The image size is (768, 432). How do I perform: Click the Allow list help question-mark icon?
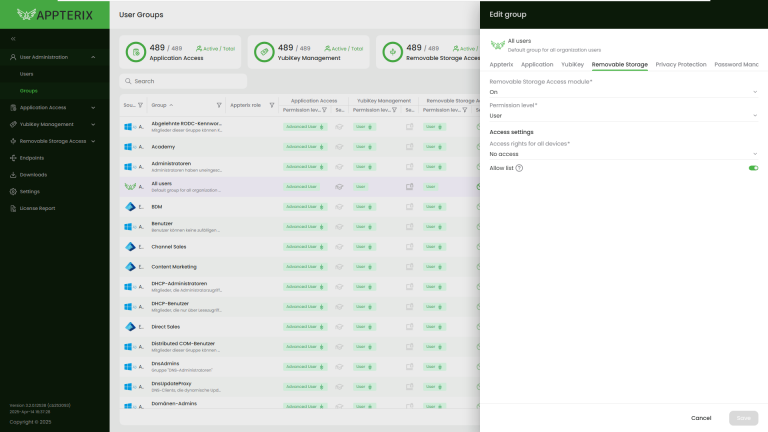pyautogui.click(x=520, y=168)
